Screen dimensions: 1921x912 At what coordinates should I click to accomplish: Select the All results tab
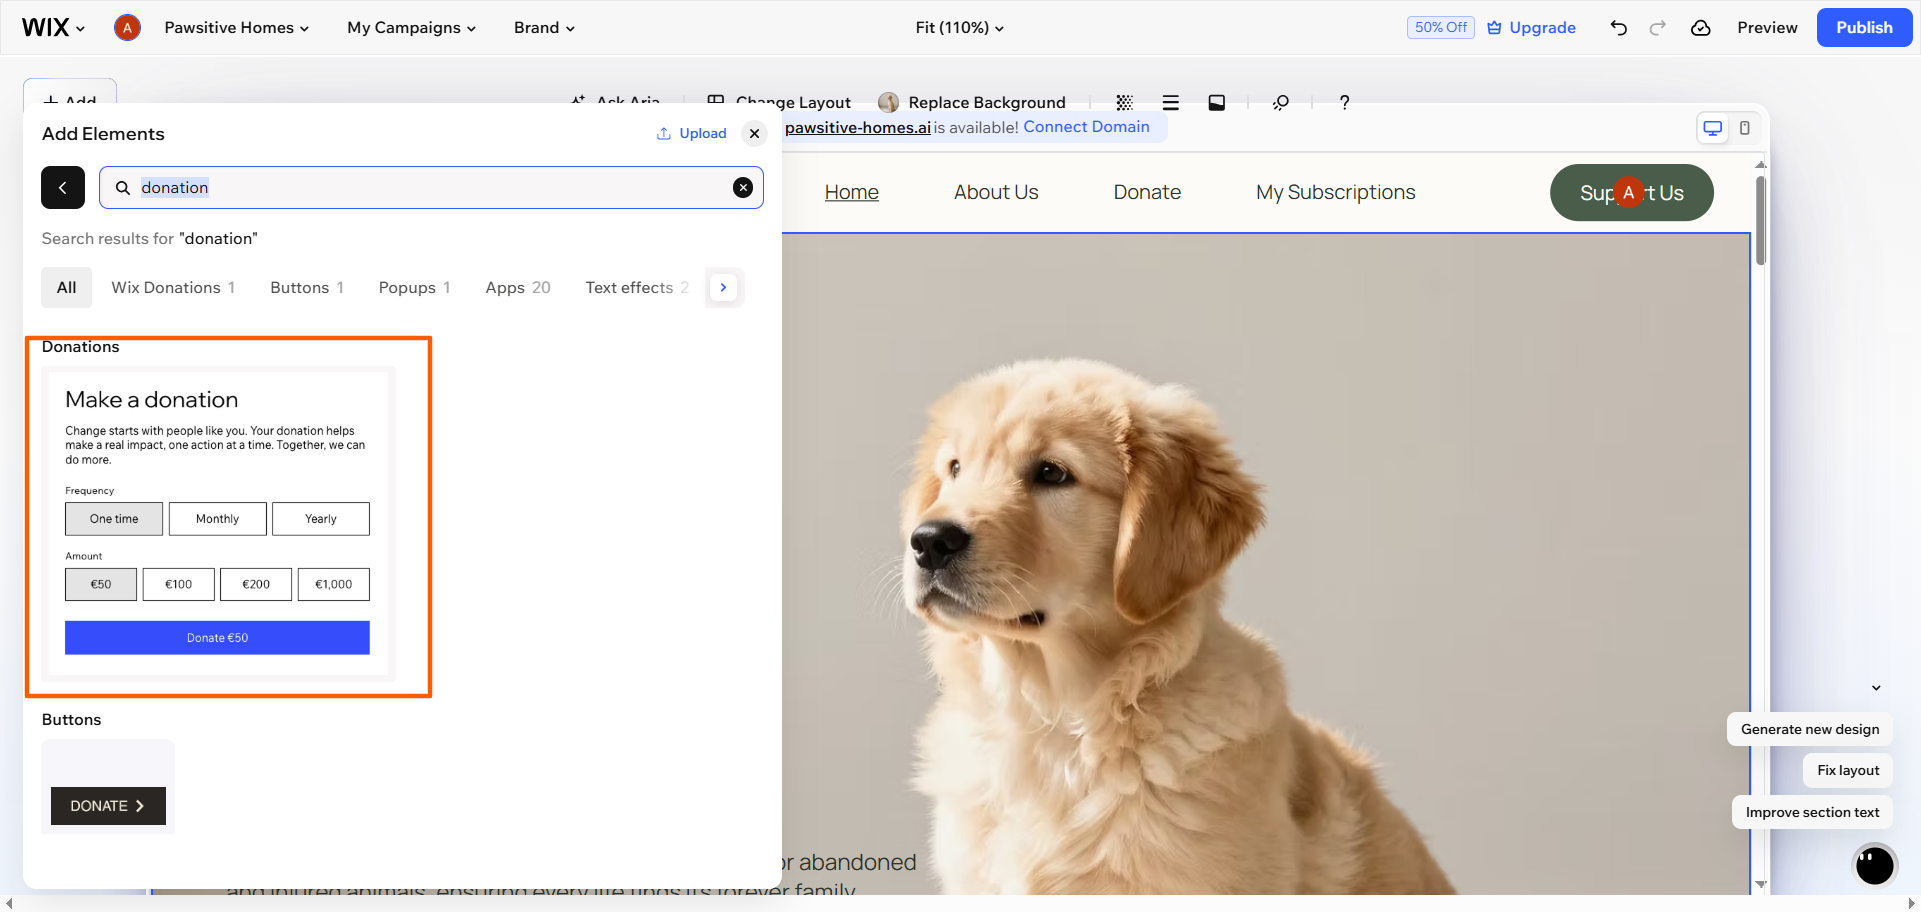66,287
